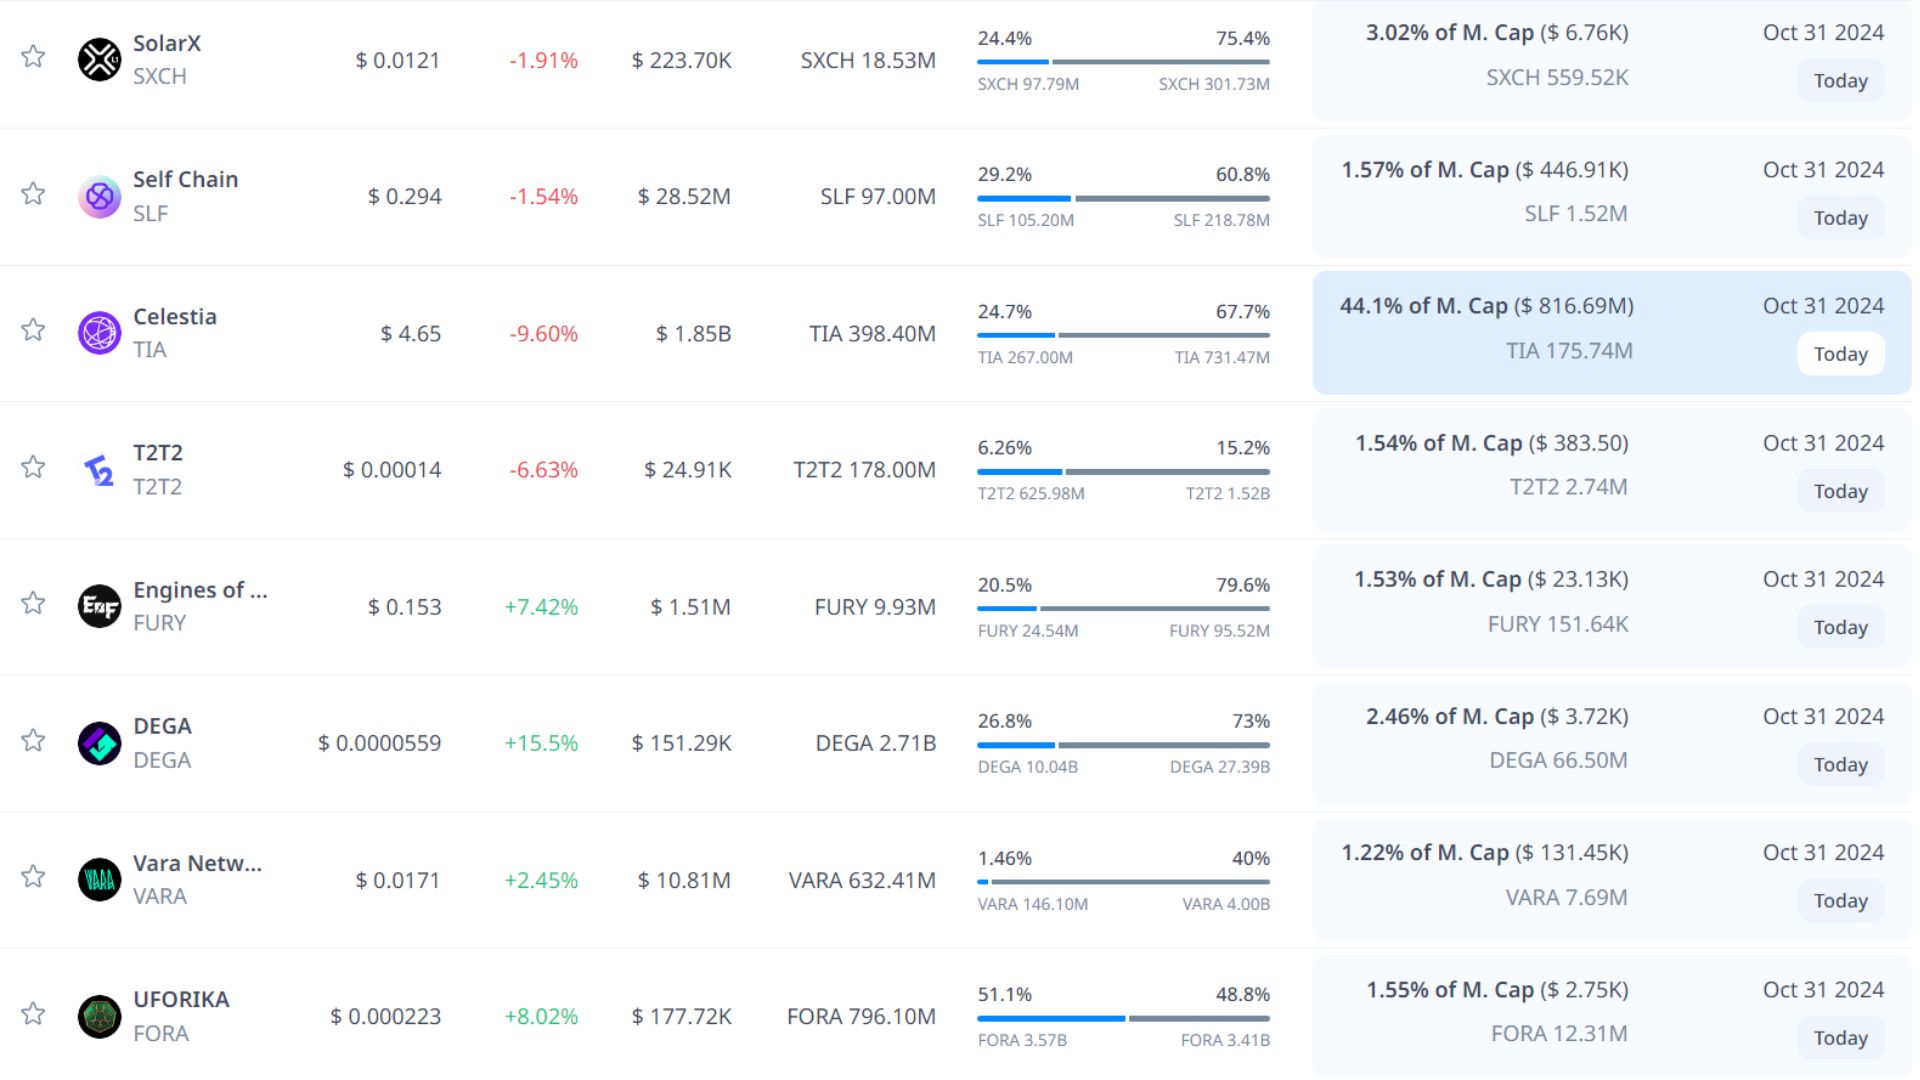The width and height of the screenshot is (1920, 1080).
Task: Click the Today button in T2T2 row
Action: pyautogui.click(x=1840, y=491)
